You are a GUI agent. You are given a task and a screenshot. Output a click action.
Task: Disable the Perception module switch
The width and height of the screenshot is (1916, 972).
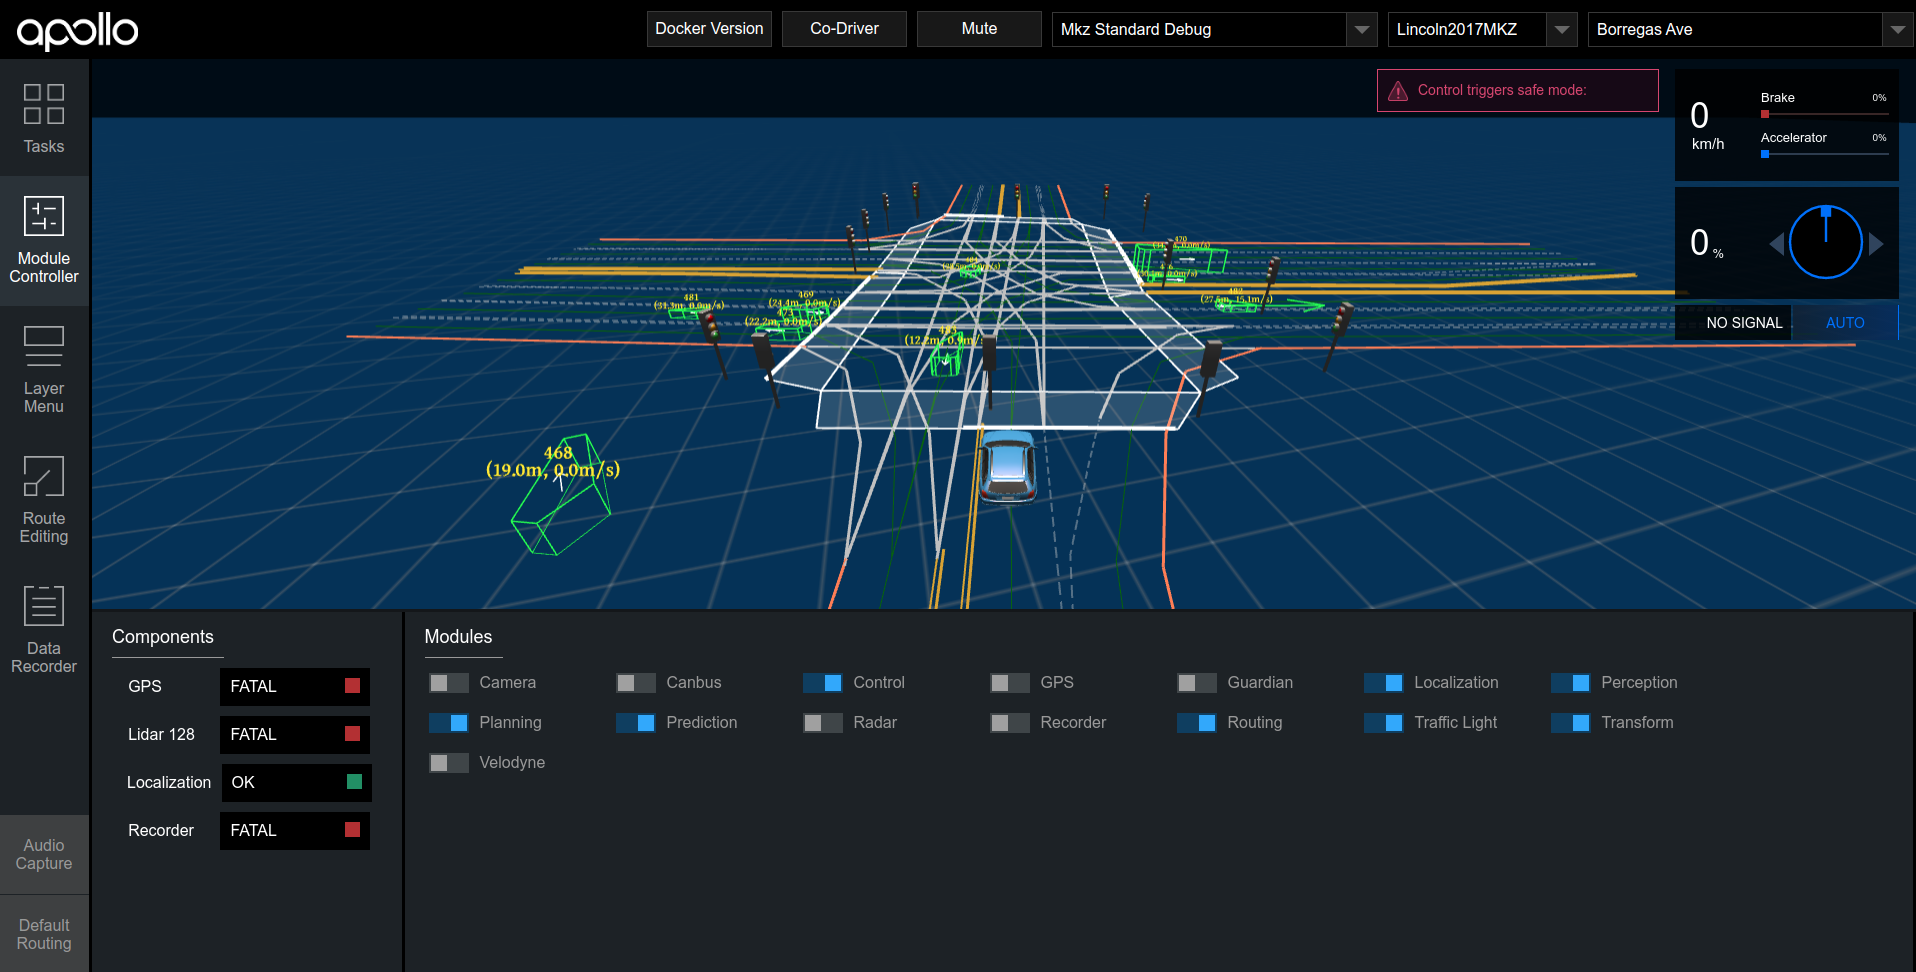click(x=1571, y=683)
